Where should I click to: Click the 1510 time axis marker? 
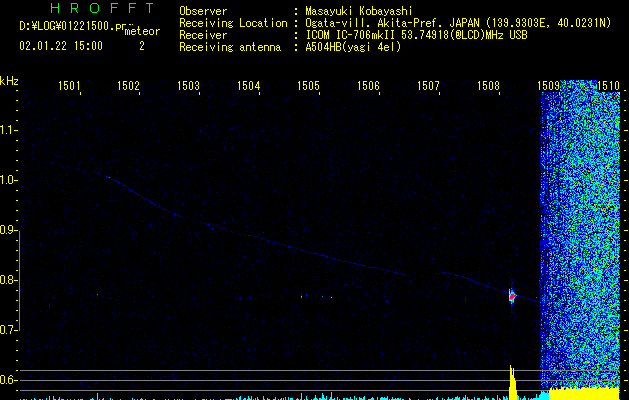[609, 85]
